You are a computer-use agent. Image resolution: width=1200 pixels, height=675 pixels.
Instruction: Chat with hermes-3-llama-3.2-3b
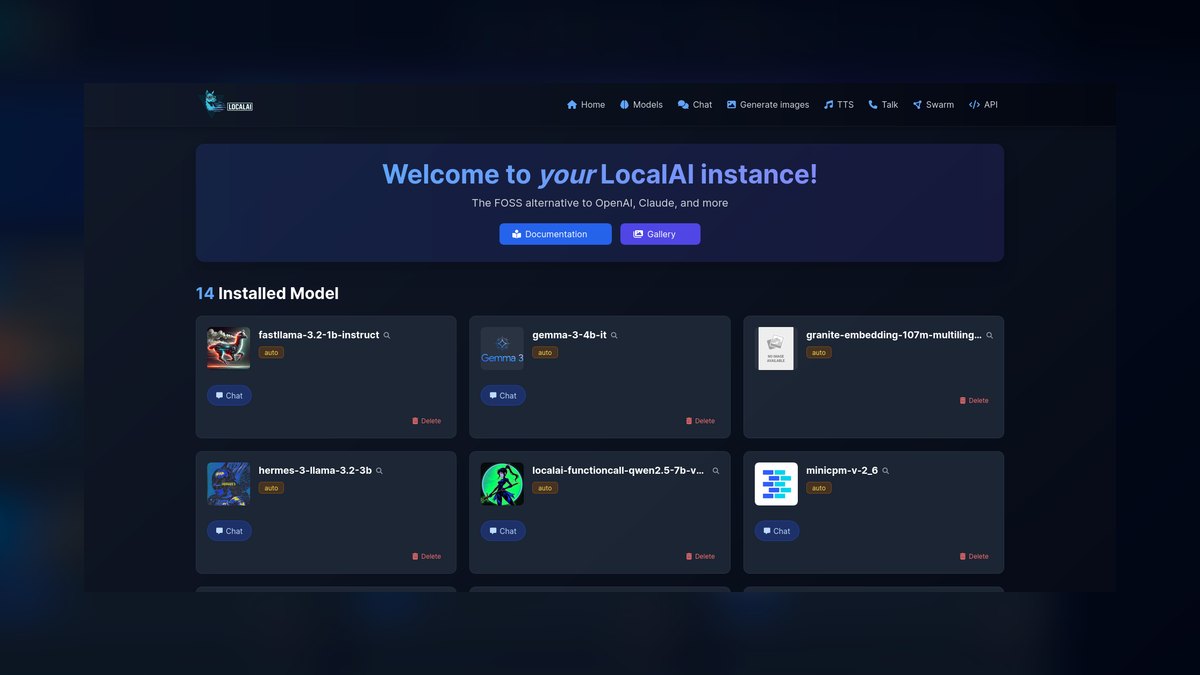point(229,531)
